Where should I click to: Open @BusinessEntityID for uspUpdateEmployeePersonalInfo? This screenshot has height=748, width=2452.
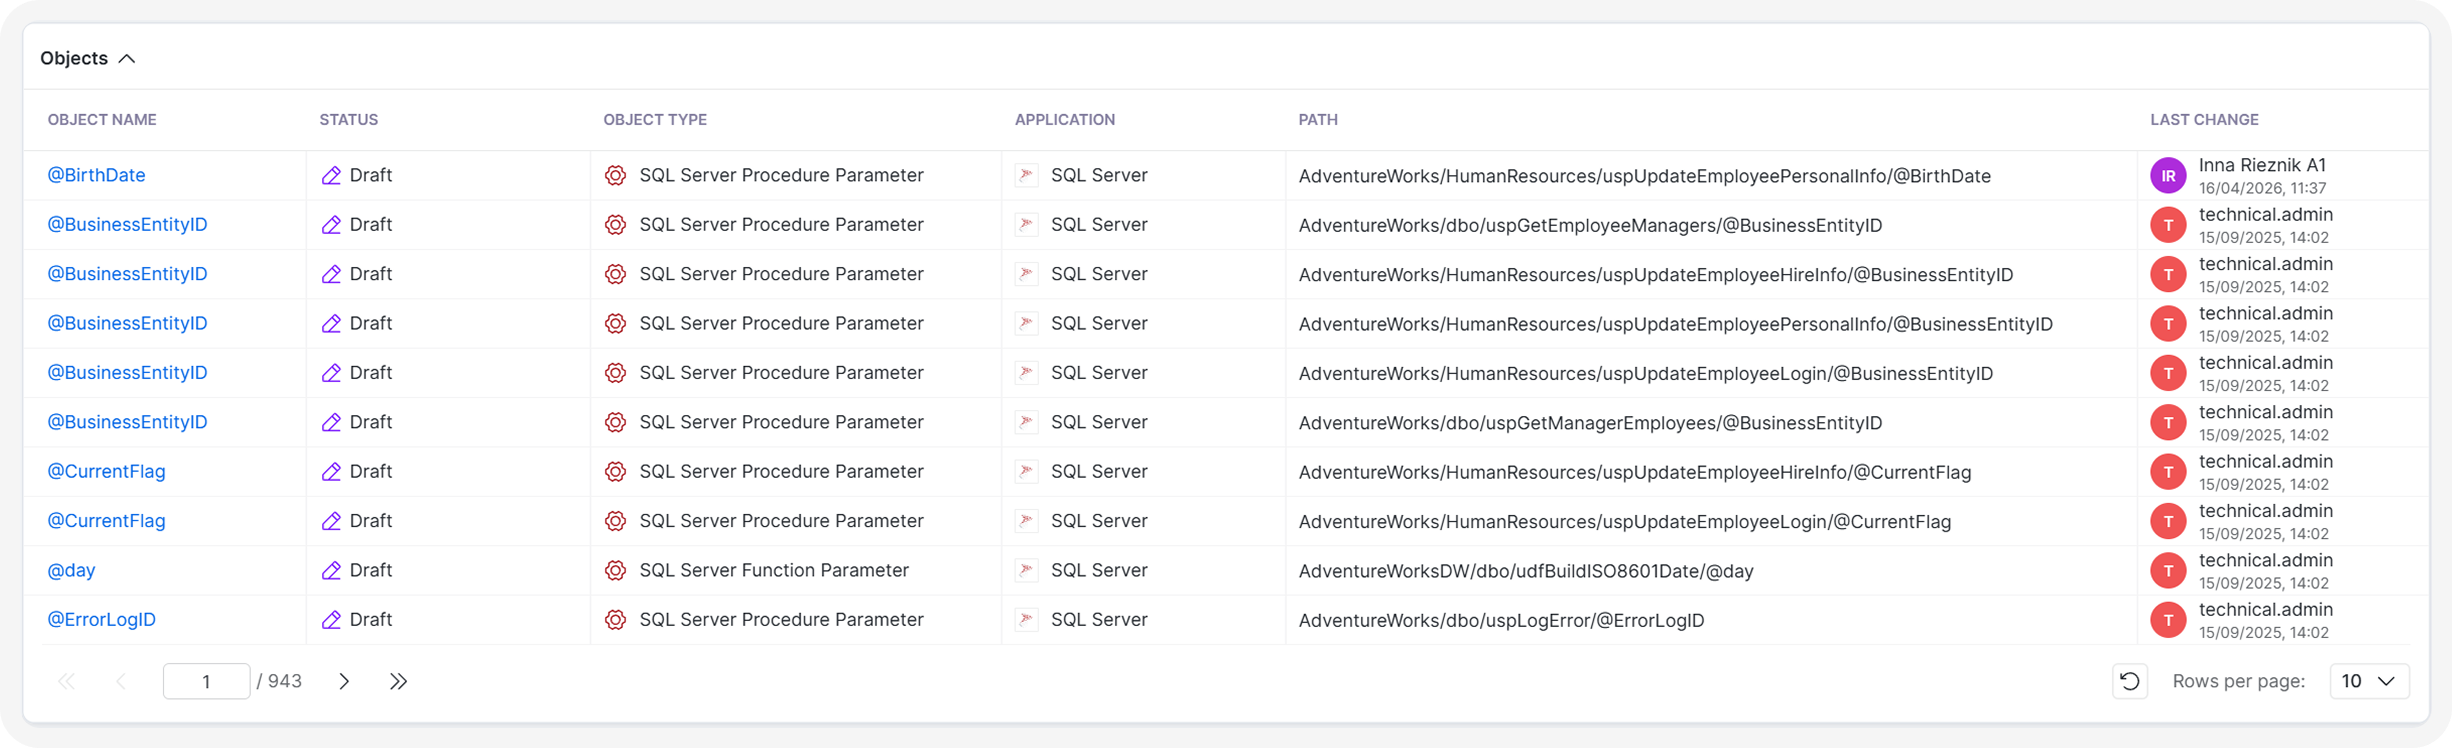pos(127,323)
